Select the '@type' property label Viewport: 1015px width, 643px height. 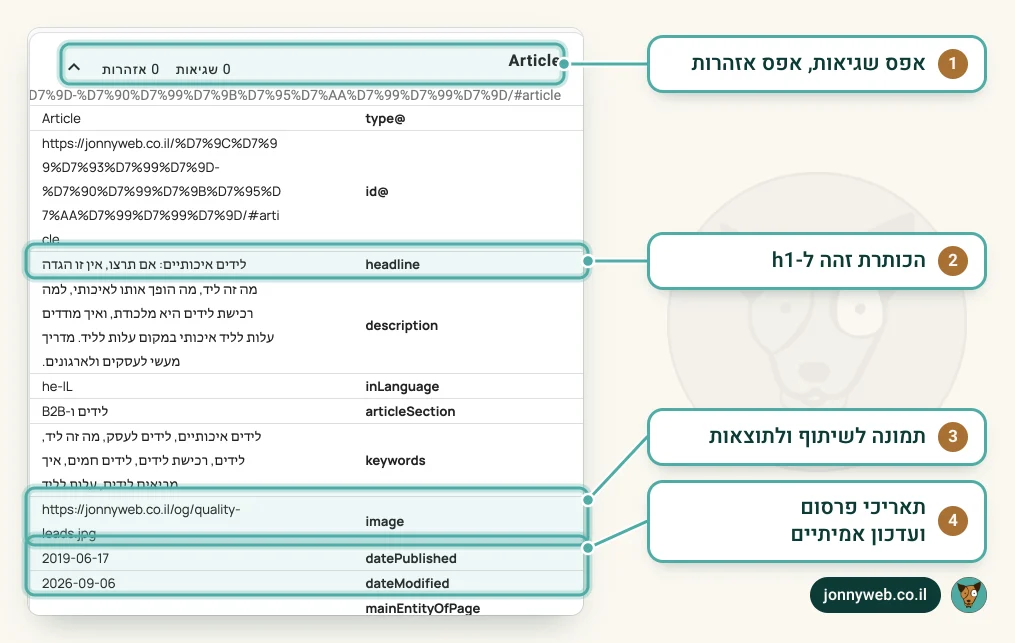385,118
